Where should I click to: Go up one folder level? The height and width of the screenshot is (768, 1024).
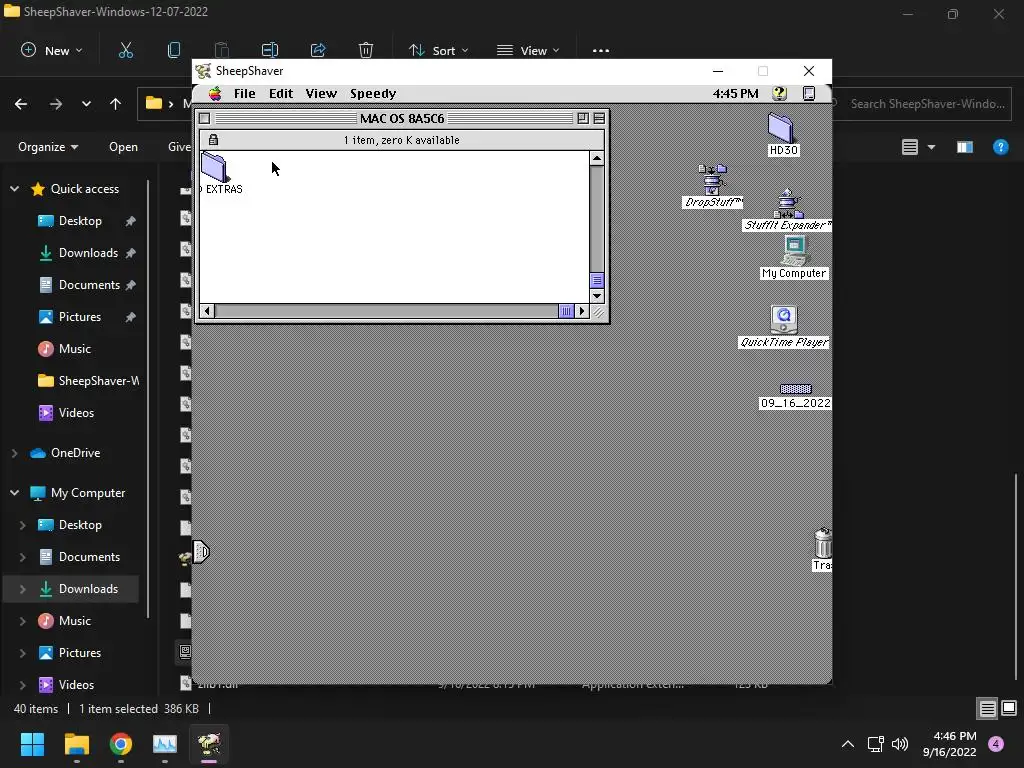116,104
